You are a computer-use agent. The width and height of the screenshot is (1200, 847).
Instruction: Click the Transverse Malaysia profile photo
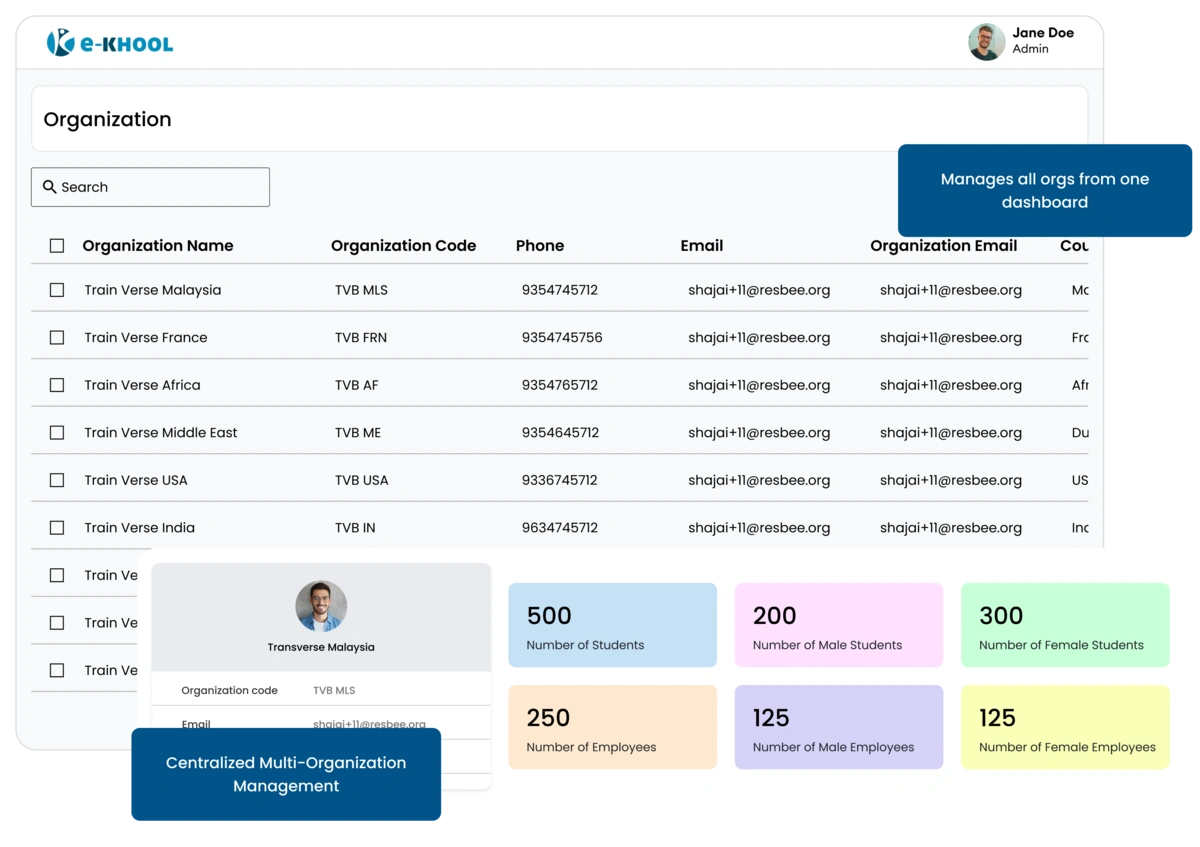321,606
